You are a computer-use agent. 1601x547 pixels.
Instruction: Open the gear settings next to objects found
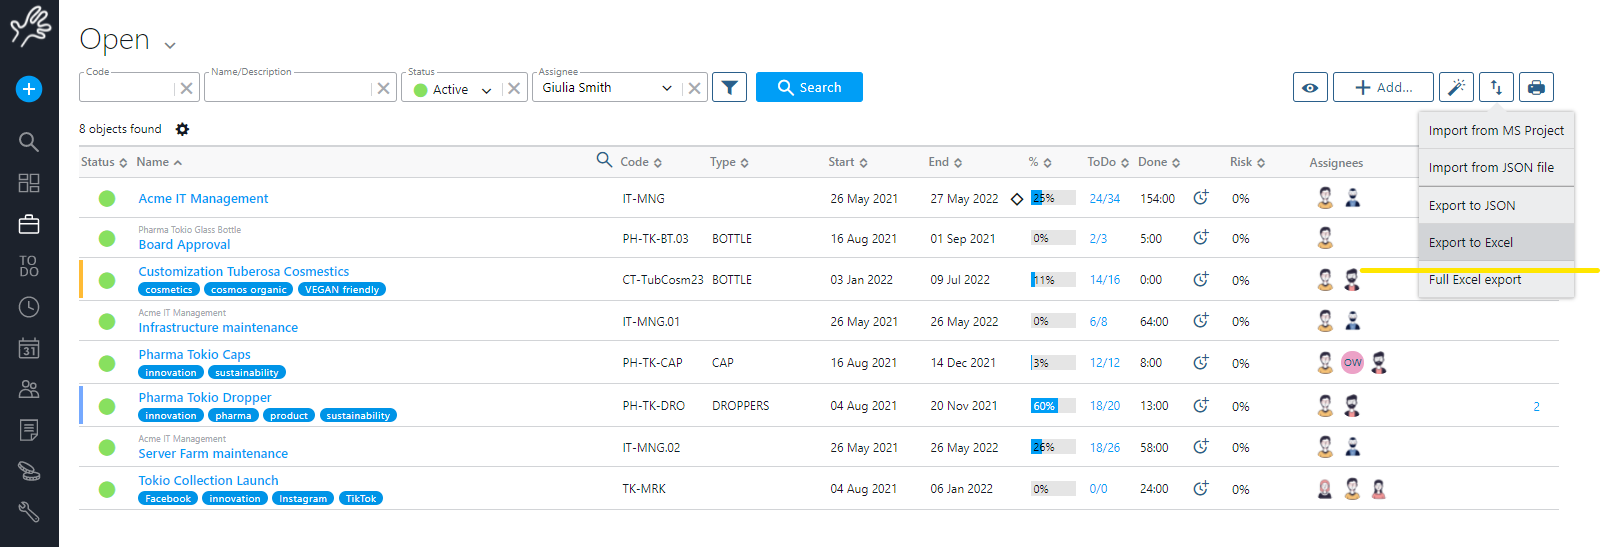(x=182, y=129)
